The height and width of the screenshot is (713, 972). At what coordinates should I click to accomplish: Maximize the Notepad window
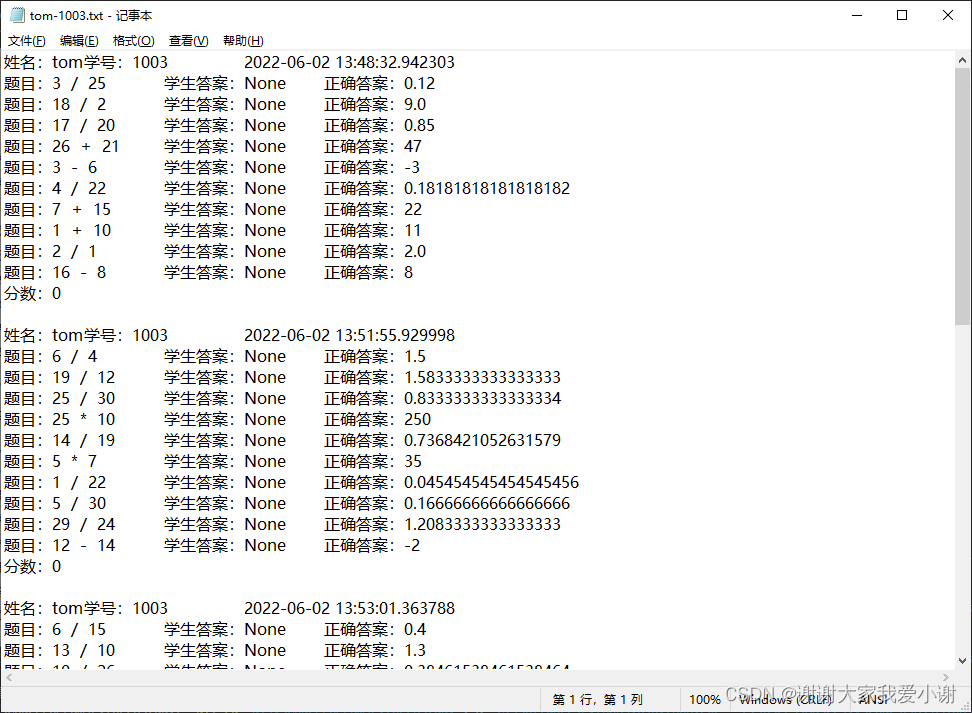901,15
